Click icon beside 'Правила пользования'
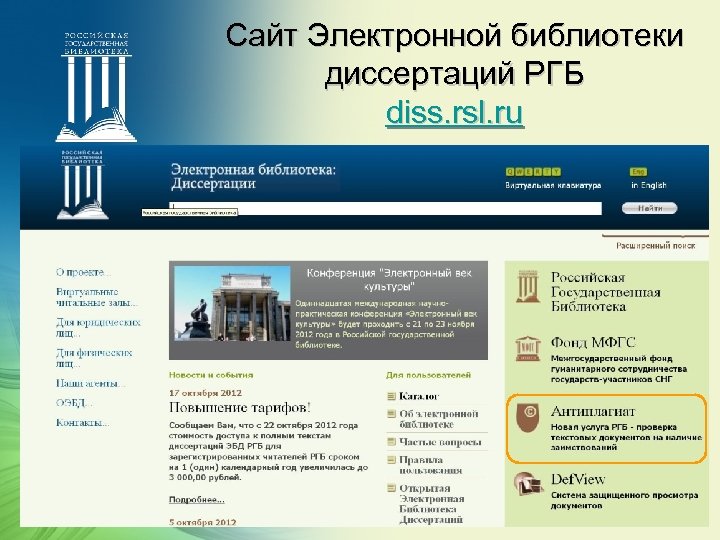Image resolution: width=720 pixels, height=540 pixels. (391, 460)
